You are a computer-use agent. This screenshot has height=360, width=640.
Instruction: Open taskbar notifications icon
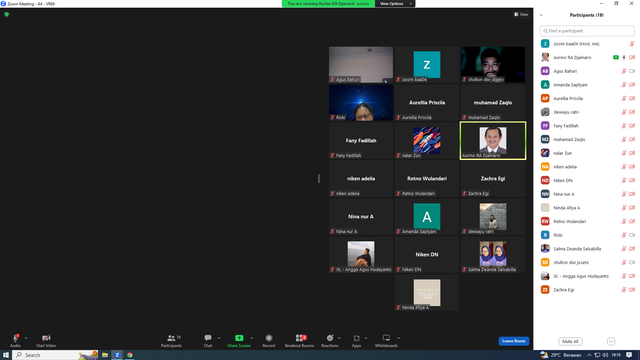[629, 355]
